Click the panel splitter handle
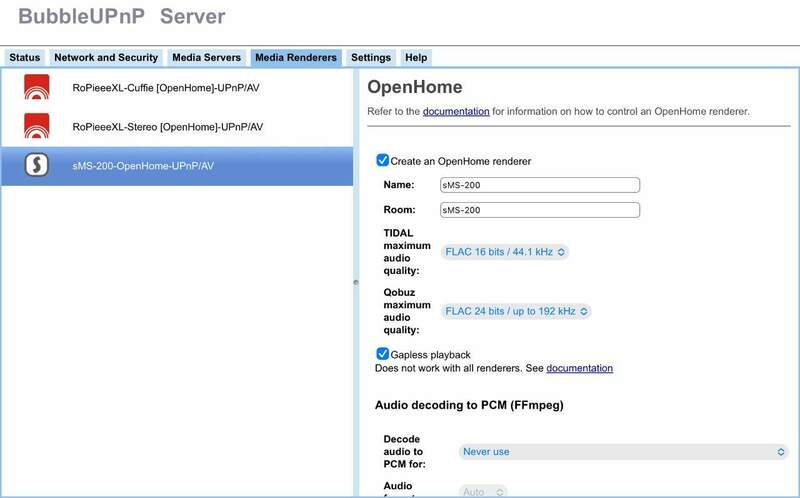800x498 pixels. point(355,283)
